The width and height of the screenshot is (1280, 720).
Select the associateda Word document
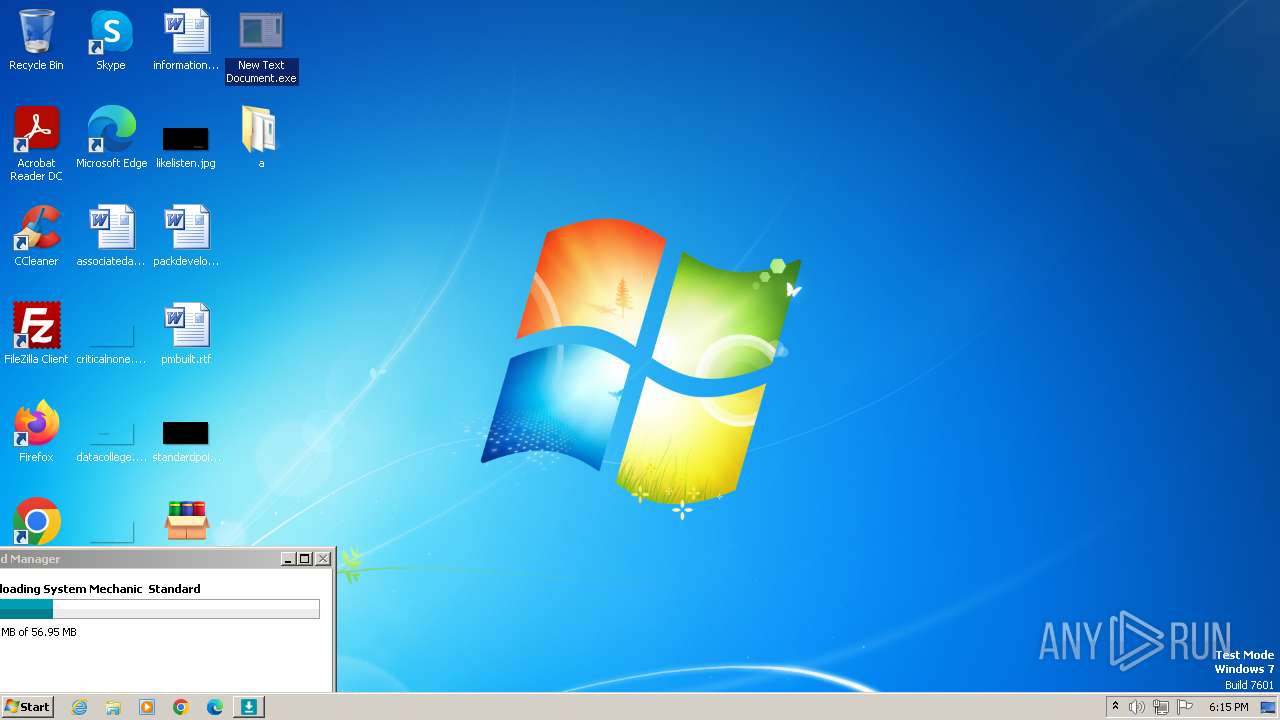(111, 236)
